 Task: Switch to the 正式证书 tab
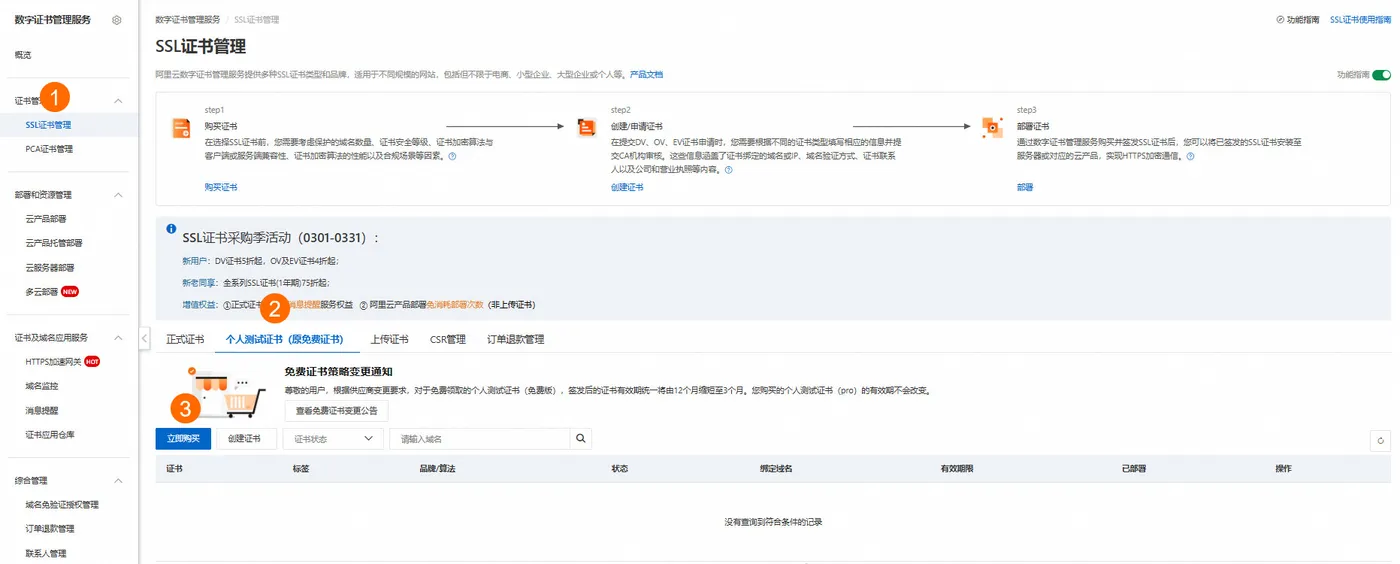(x=185, y=339)
